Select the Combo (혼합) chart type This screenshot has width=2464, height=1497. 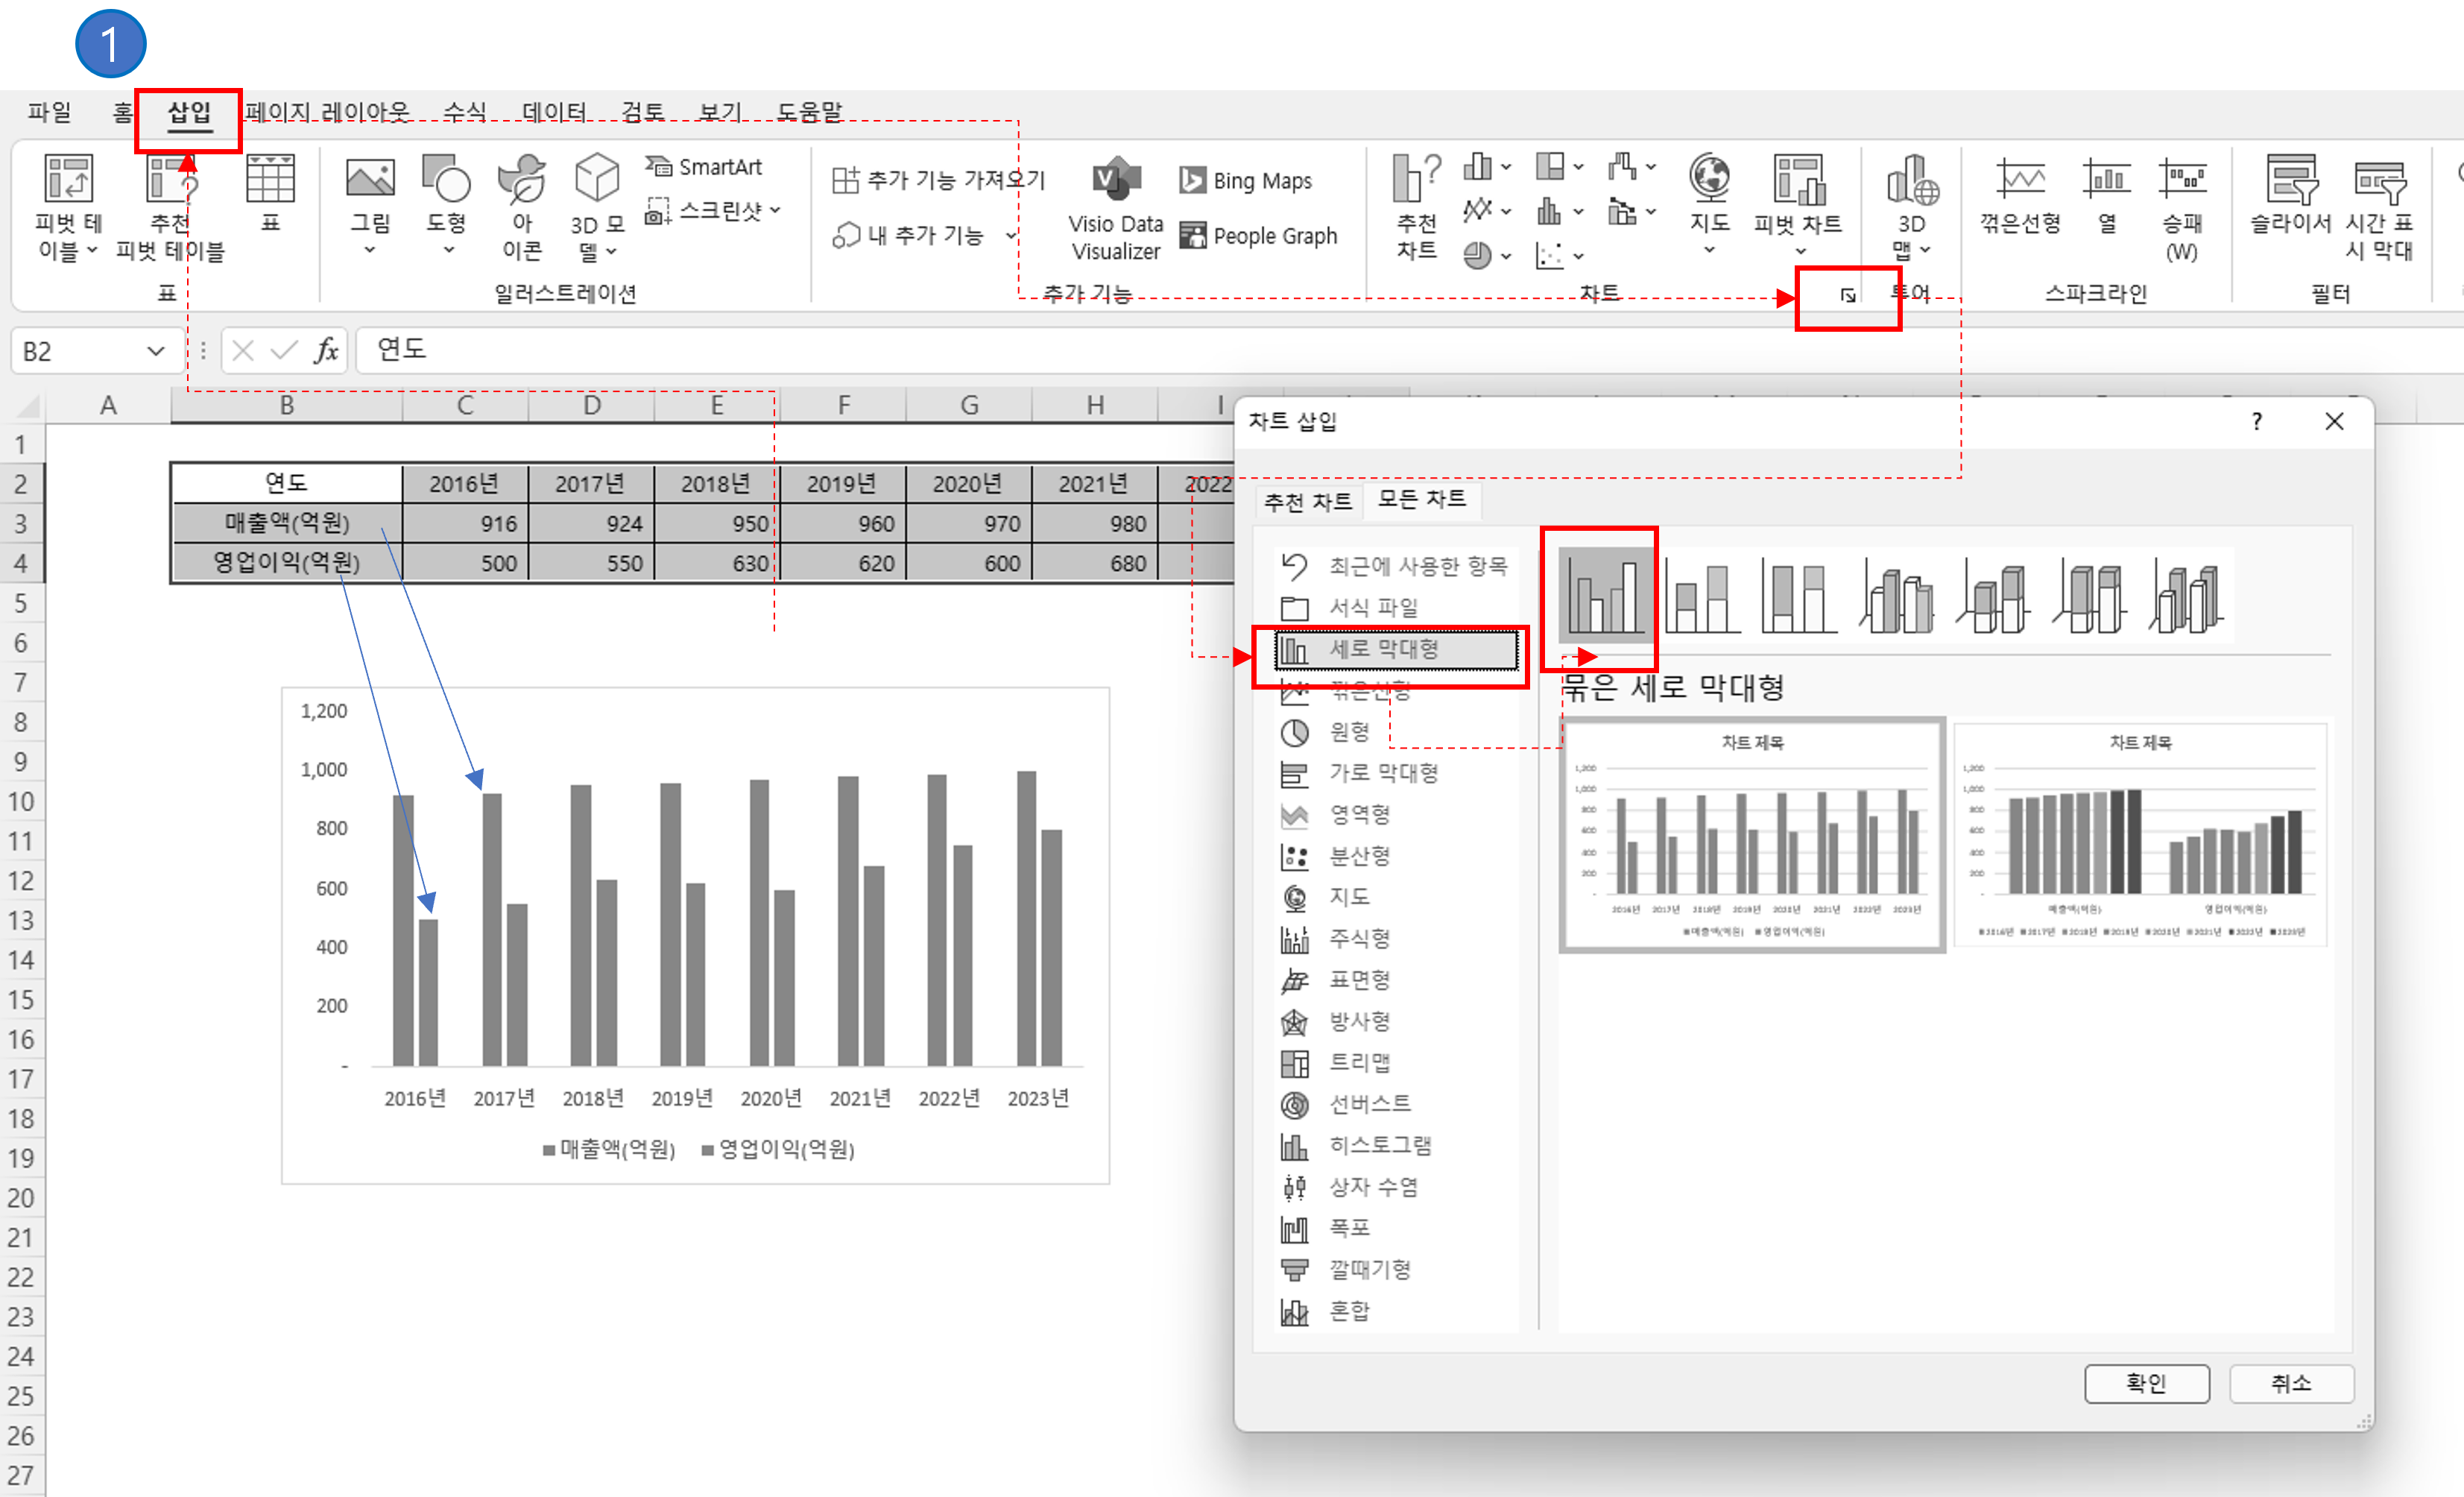(x=1348, y=1310)
